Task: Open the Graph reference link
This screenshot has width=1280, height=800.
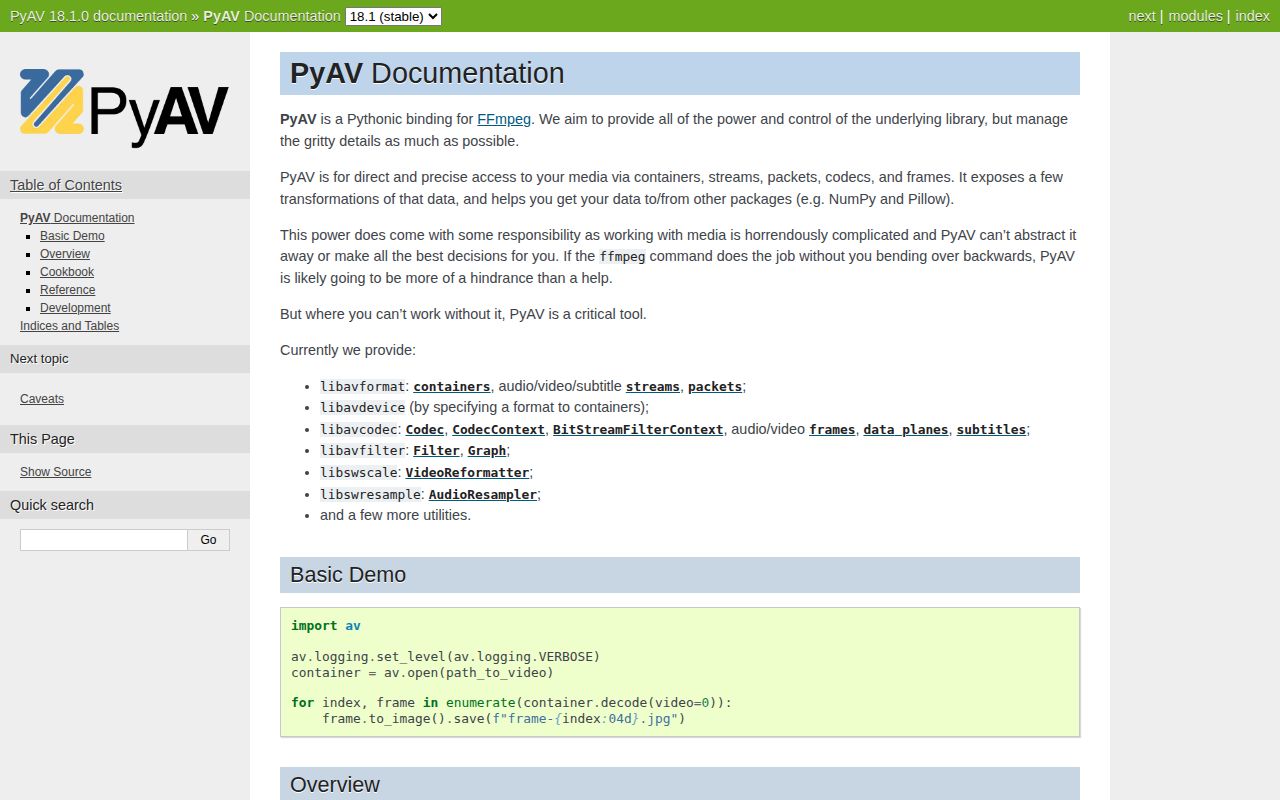Action: point(487,451)
